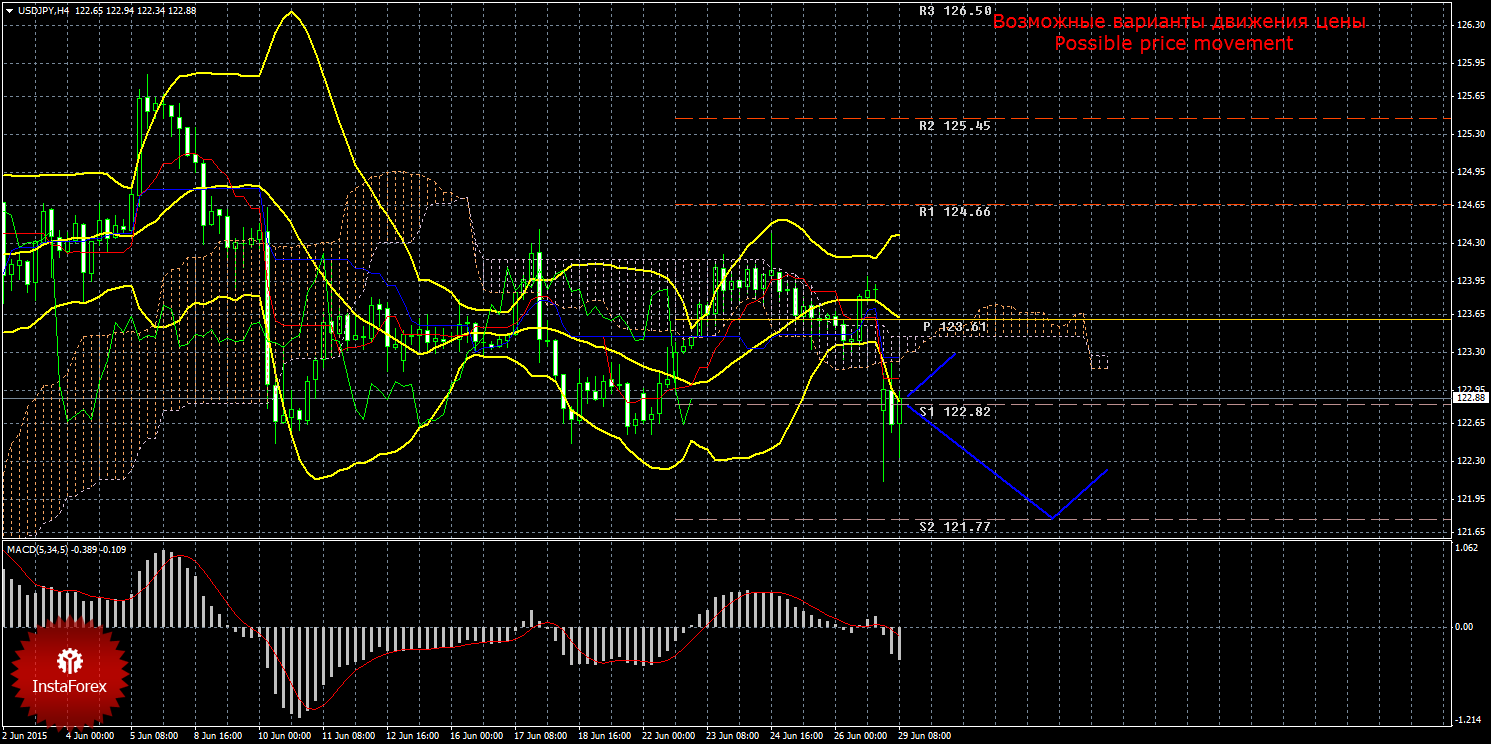Click the current price tag 122.88

[x=1468, y=398]
